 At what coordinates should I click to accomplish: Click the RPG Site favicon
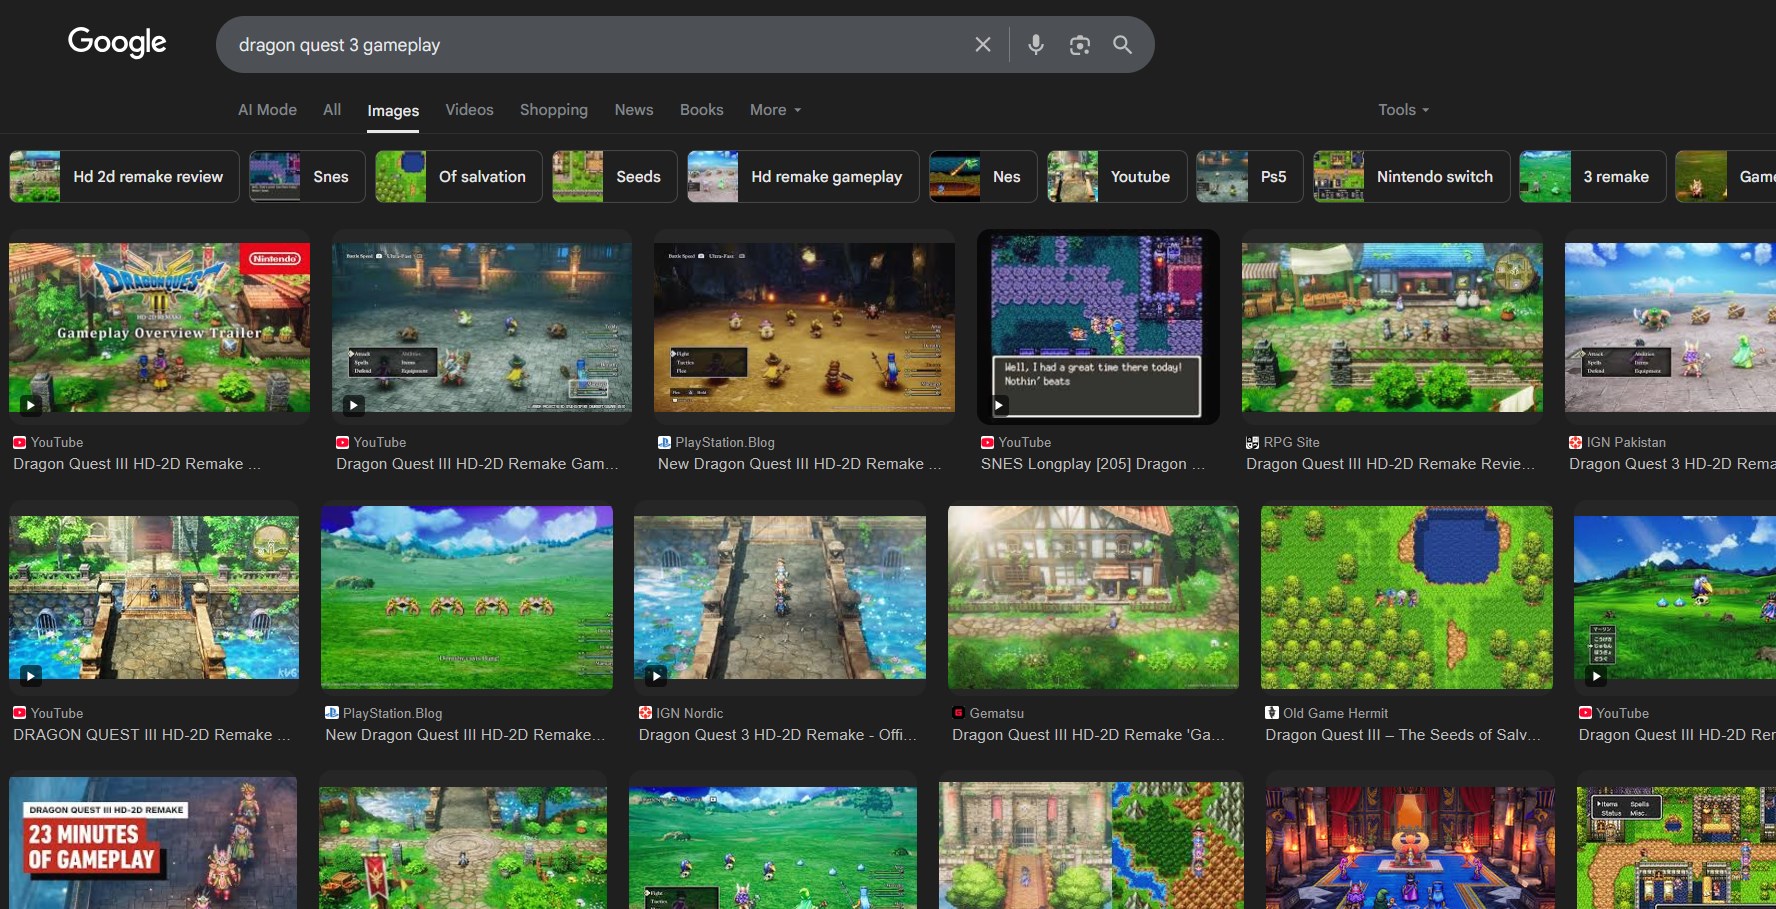1252,442
